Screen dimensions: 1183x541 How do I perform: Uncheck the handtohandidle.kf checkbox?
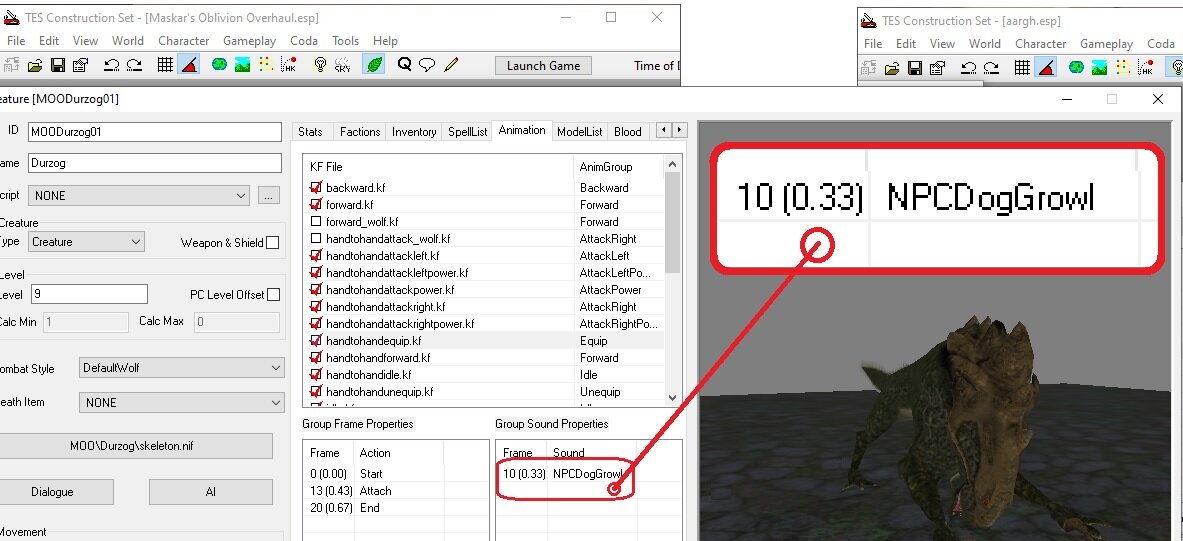pos(316,375)
